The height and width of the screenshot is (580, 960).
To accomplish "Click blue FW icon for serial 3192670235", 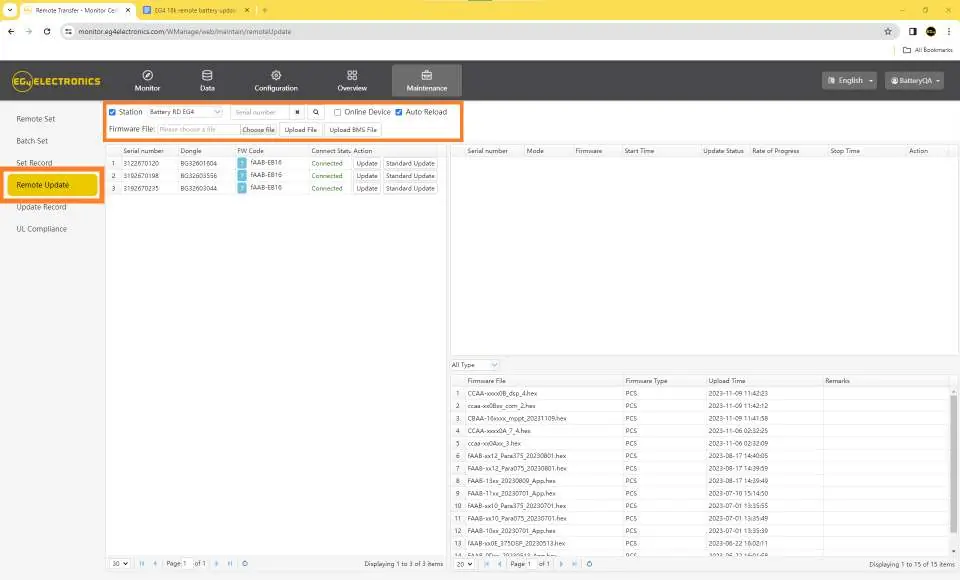I will tap(242, 188).
